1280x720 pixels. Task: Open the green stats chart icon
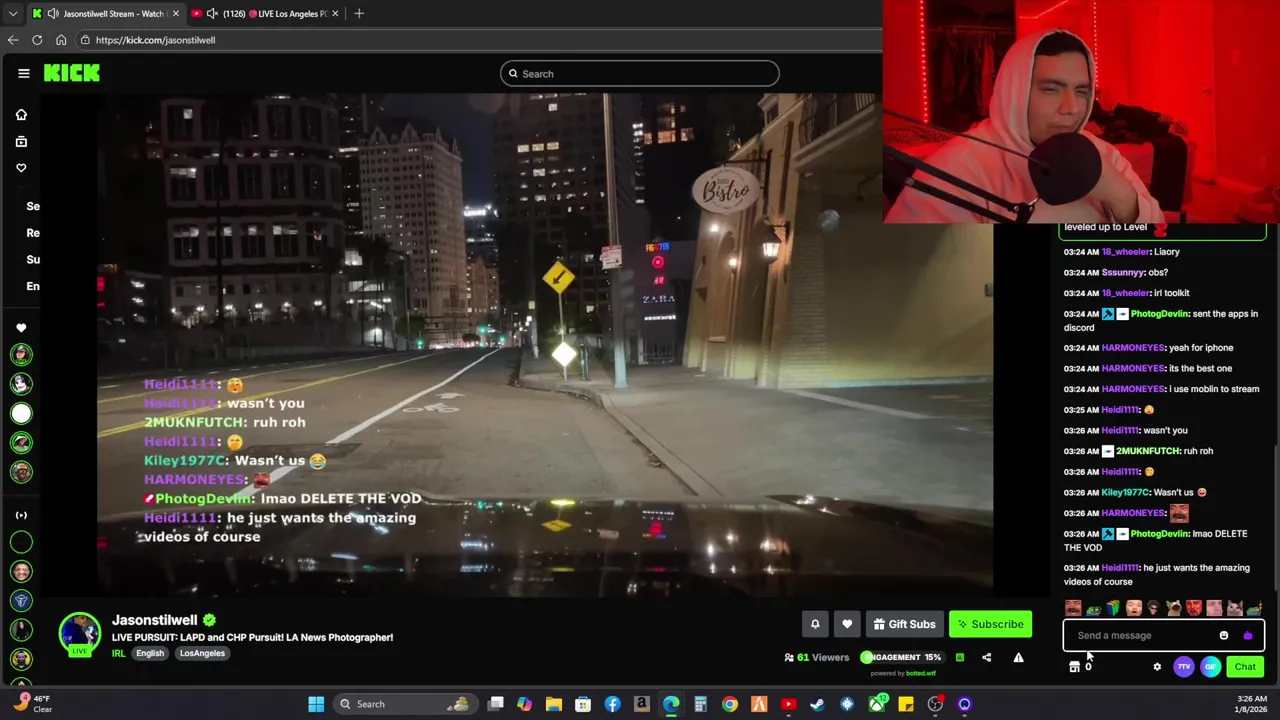tap(960, 657)
